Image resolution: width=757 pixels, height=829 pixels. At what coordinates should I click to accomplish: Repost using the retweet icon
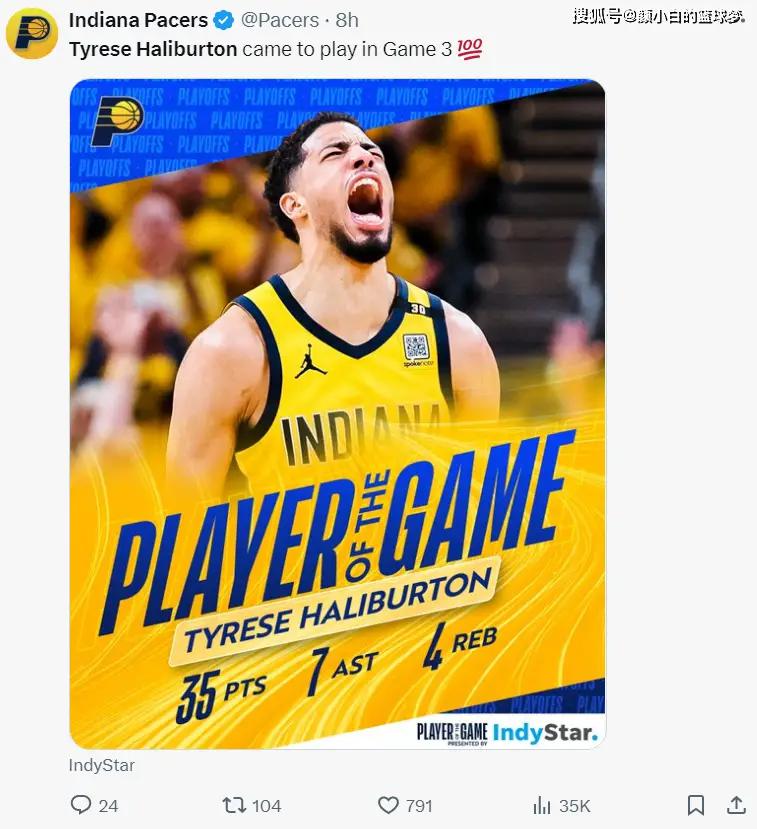click(x=234, y=805)
